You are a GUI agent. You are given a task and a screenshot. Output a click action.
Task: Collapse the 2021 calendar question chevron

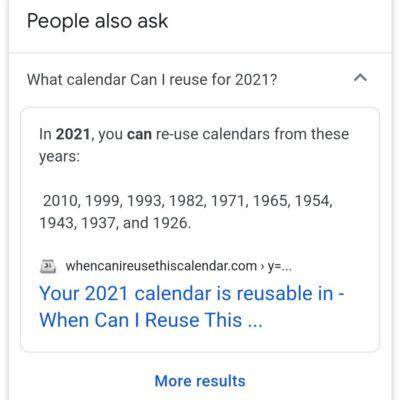tap(360, 78)
